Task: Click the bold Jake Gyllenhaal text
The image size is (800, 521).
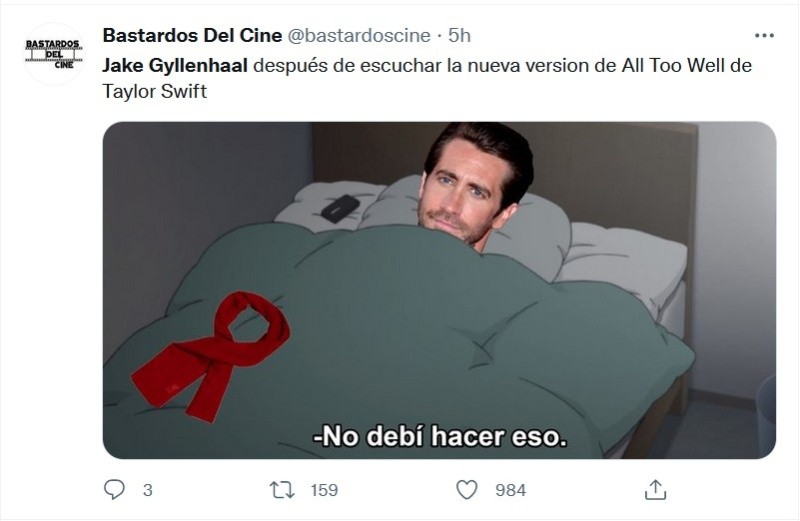Action: click(x=175, y=65)
